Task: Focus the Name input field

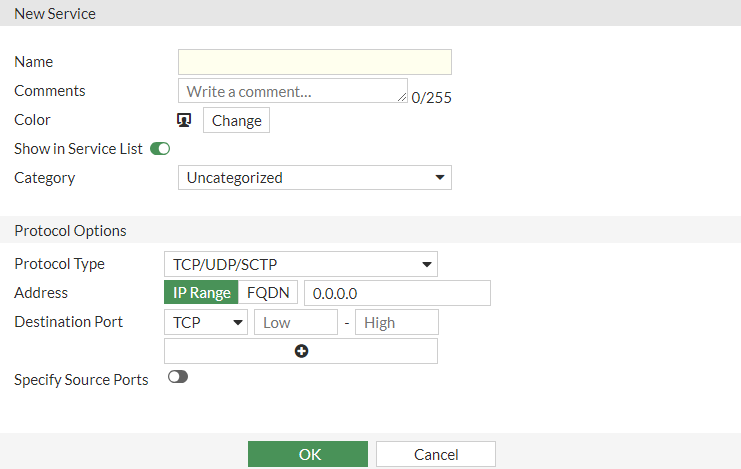Action: [x=314, y=62]
